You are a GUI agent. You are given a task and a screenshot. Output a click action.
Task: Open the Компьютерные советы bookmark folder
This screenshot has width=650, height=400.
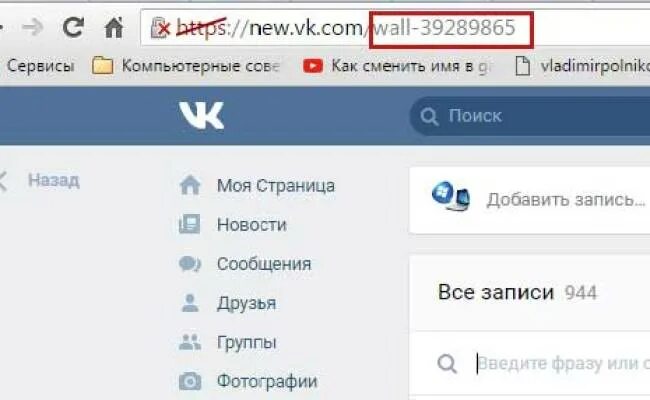click(187, 66)
